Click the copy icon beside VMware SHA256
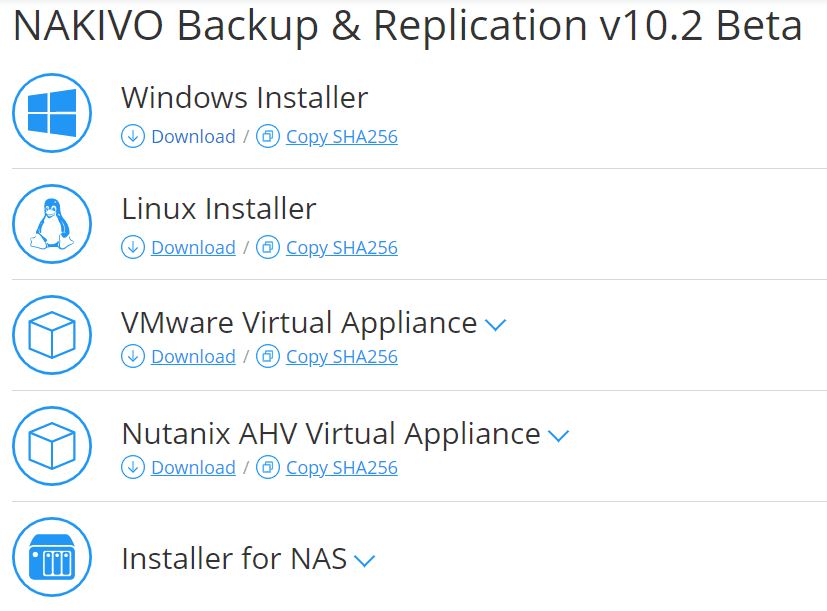Screen dimensions: 827x611 pos(268,357)
